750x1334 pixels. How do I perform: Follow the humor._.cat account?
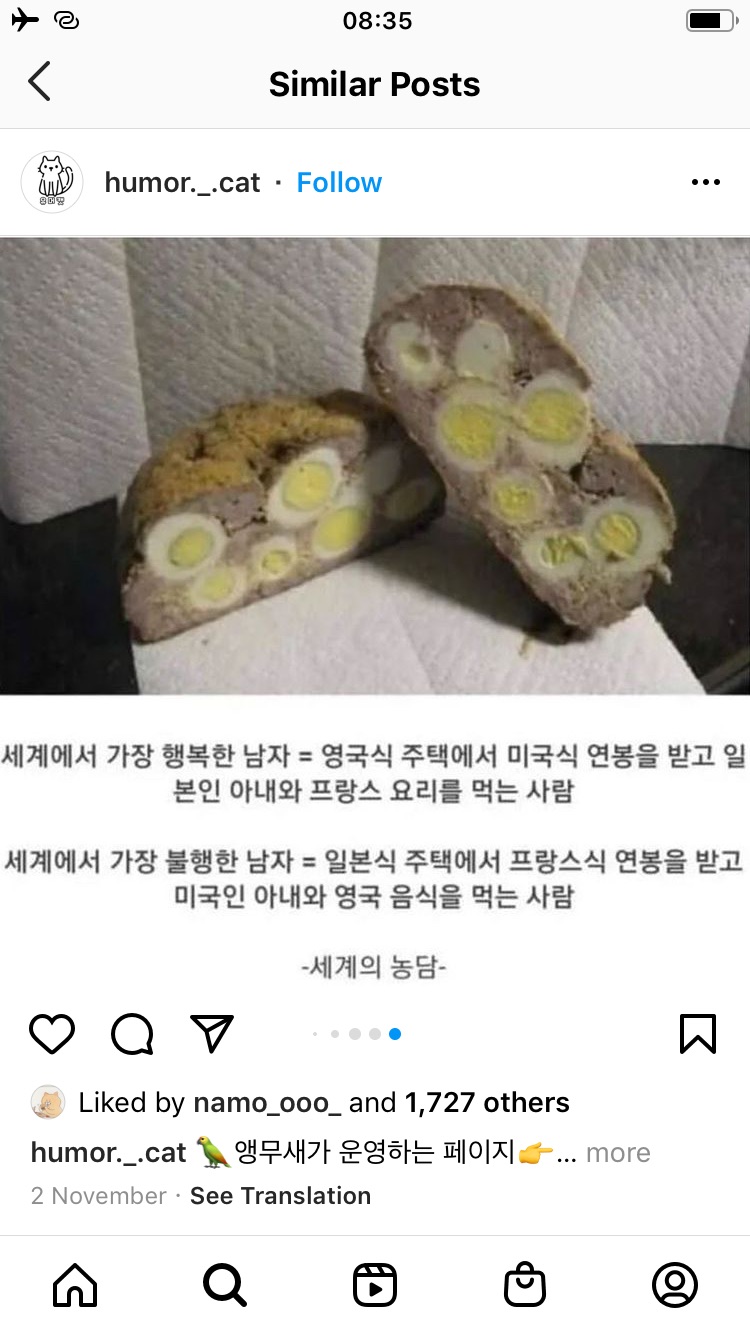(x=339, y=183)
